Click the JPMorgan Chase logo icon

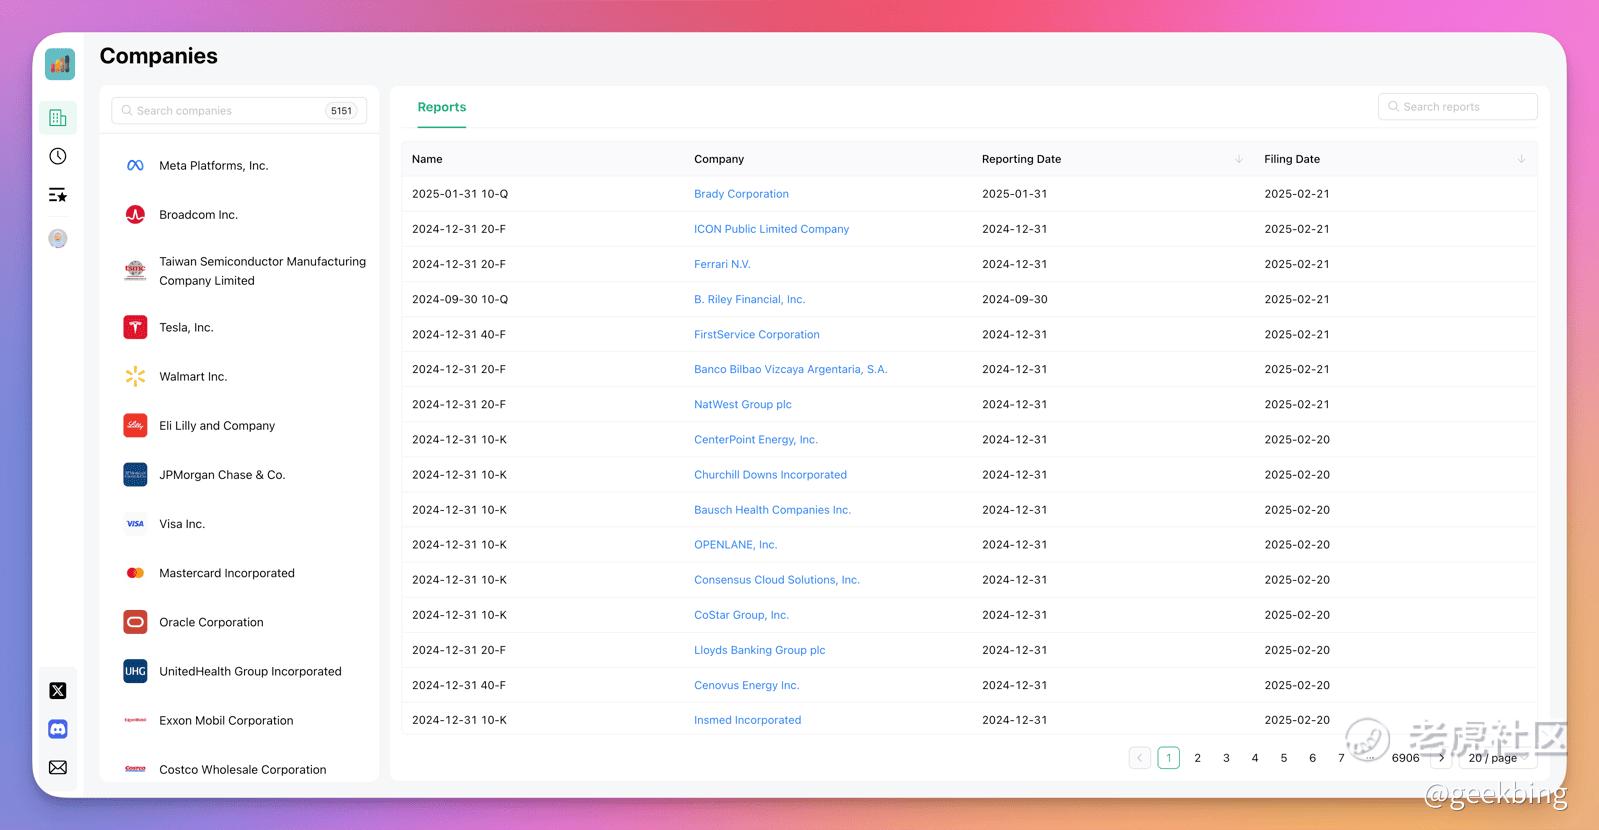coord(135,475)
